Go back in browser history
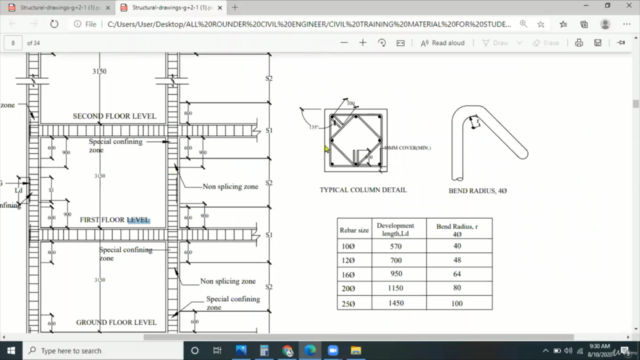 (x=12, y=24)
